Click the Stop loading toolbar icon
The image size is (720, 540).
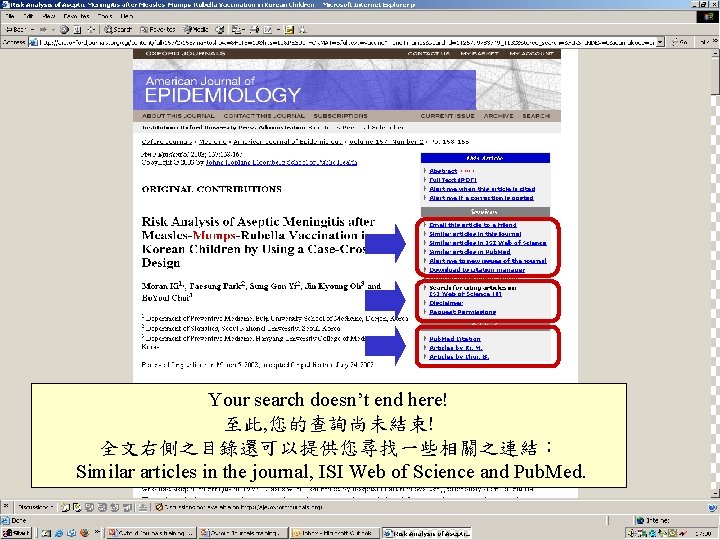[x=64, y=29]
